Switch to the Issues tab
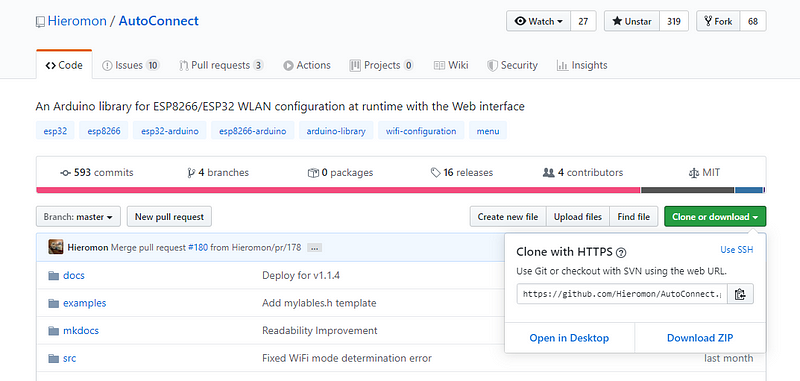Screen dimensions: 800x381 point(131,65)
